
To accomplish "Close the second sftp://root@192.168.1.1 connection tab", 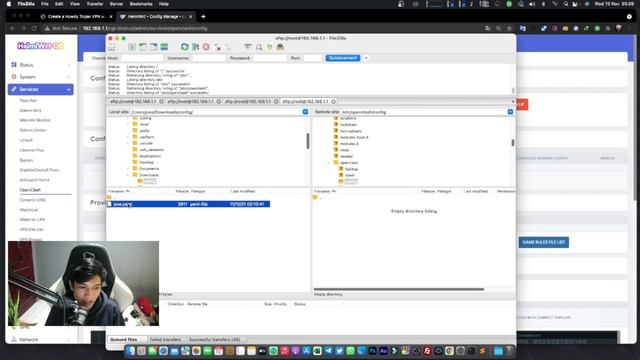I will (x=219, y=101).
